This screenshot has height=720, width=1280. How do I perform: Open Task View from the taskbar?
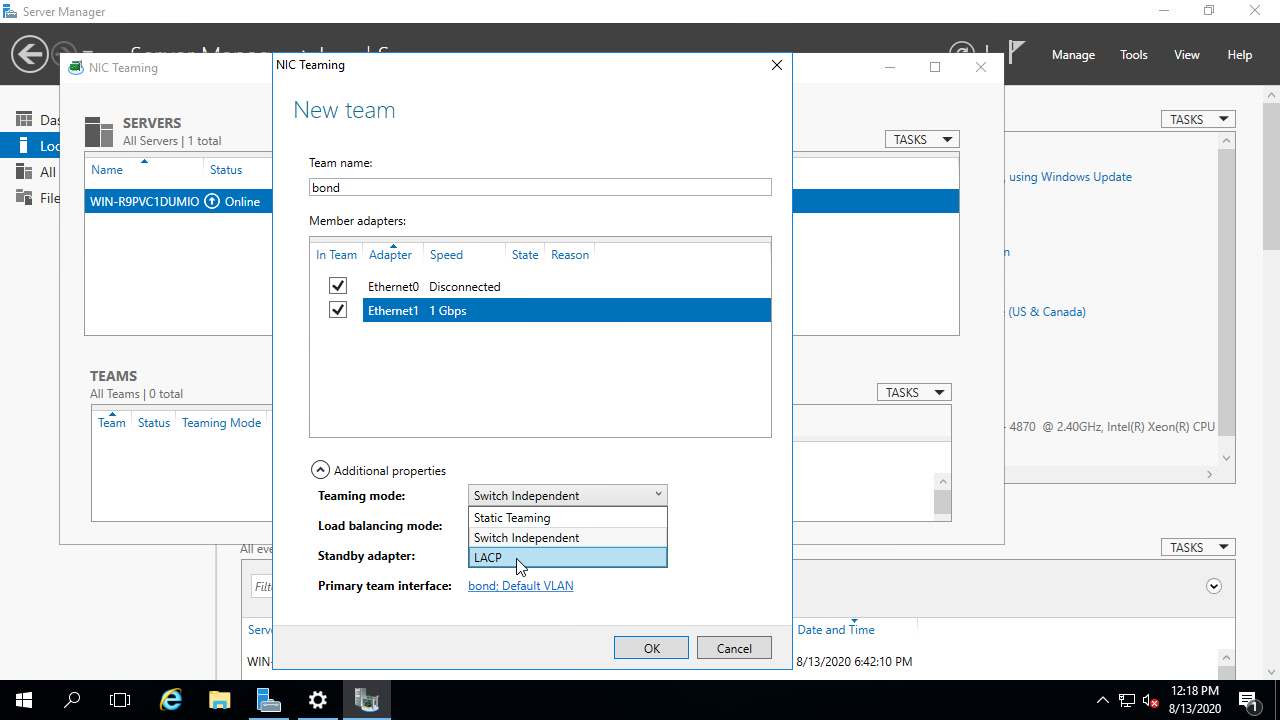(x=120, y=700)
